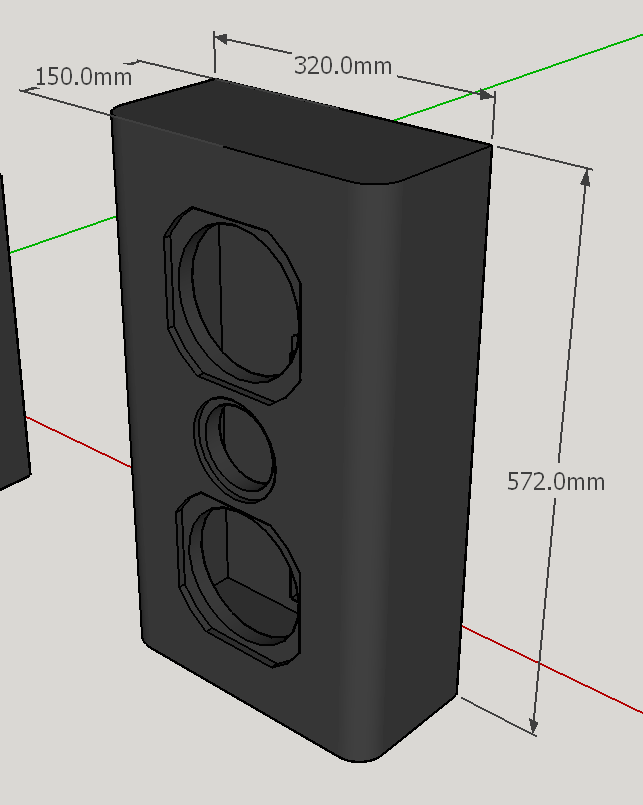643x805 pixels.
Task: Select the 572.0mm height dimension label
Action: pyautogui.click(x=556, y=482)
